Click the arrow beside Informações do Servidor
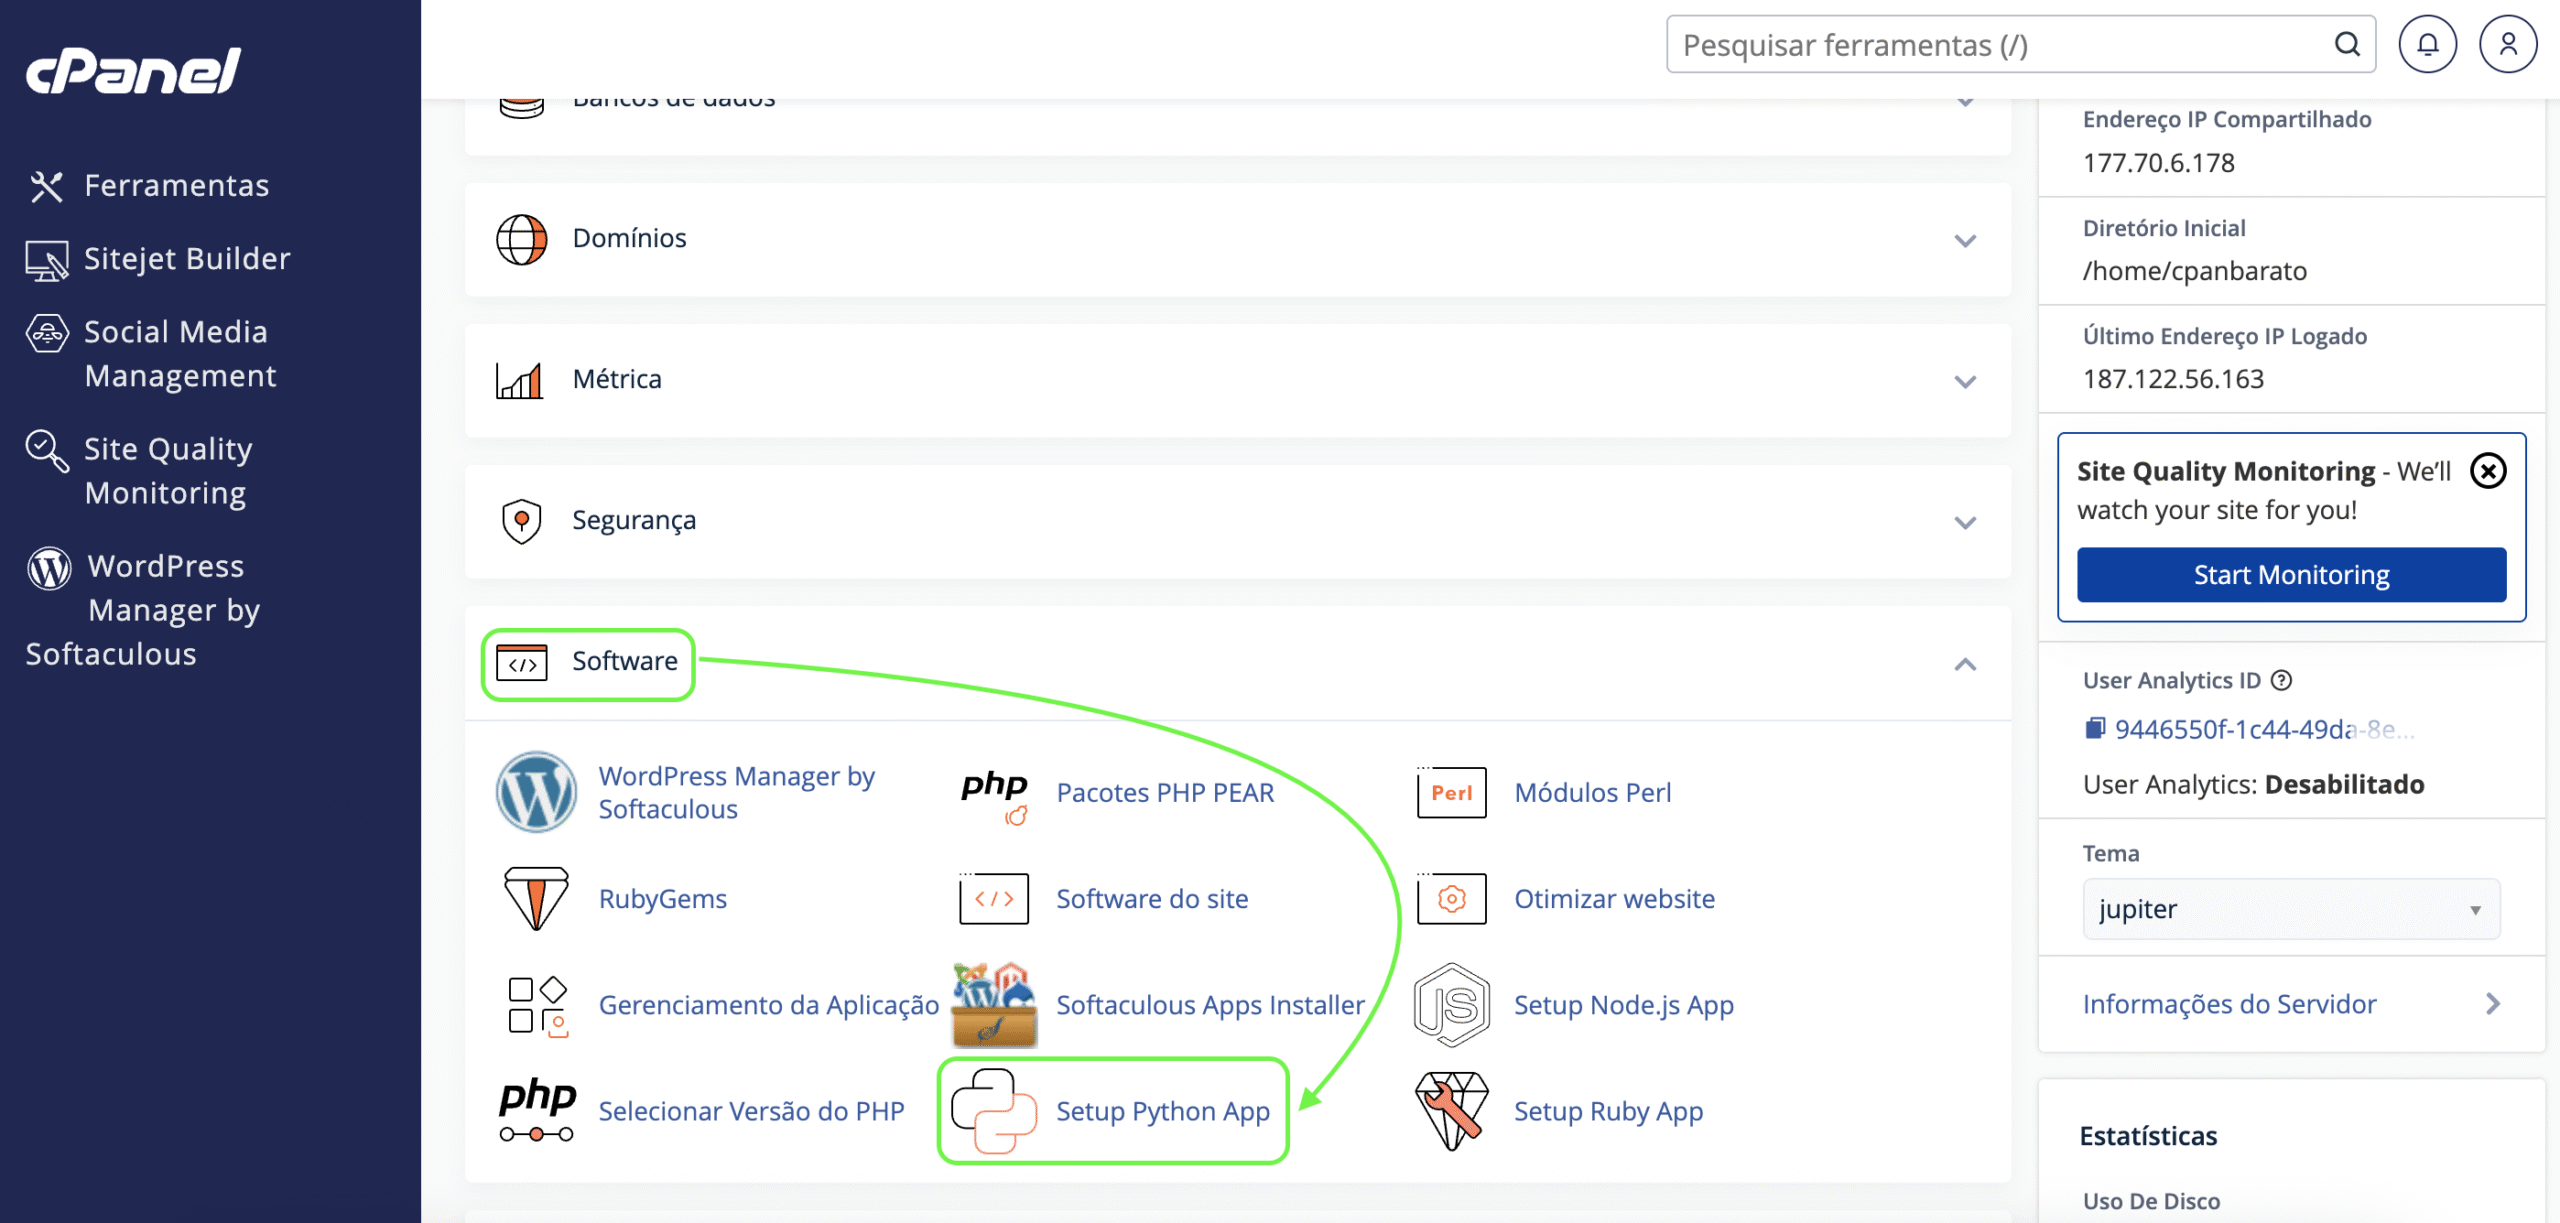This screenshot has height=1223, width=2560. (x=2493, y=1004)
